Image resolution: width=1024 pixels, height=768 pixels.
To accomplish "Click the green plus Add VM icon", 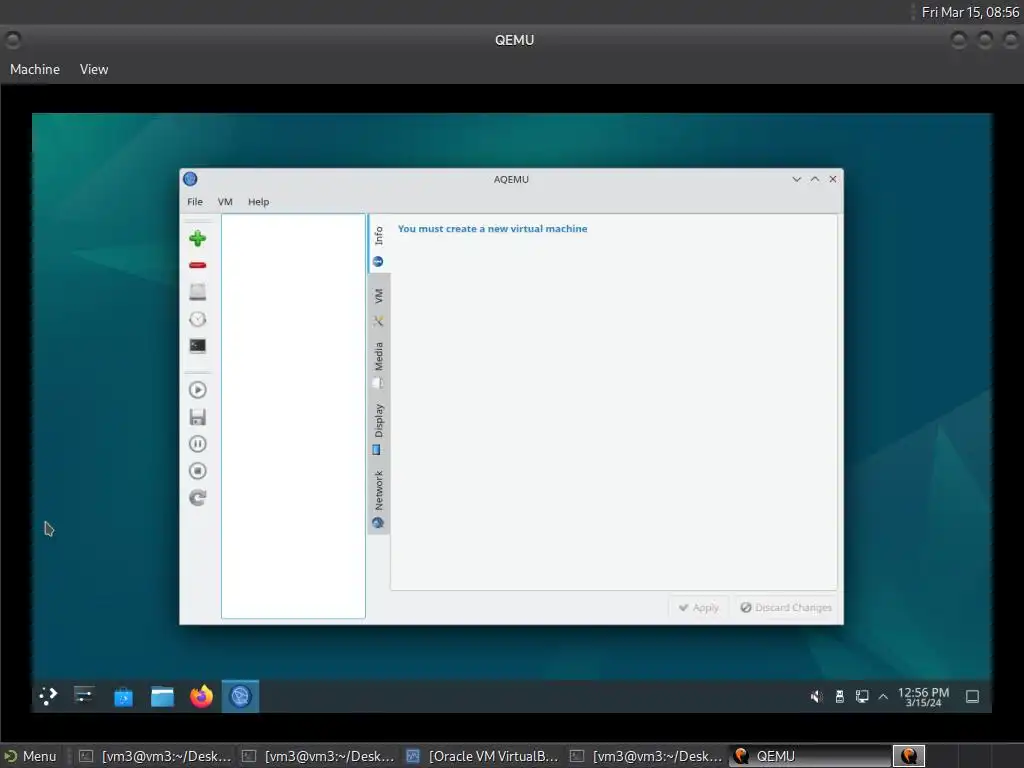I will pos(197,238).
